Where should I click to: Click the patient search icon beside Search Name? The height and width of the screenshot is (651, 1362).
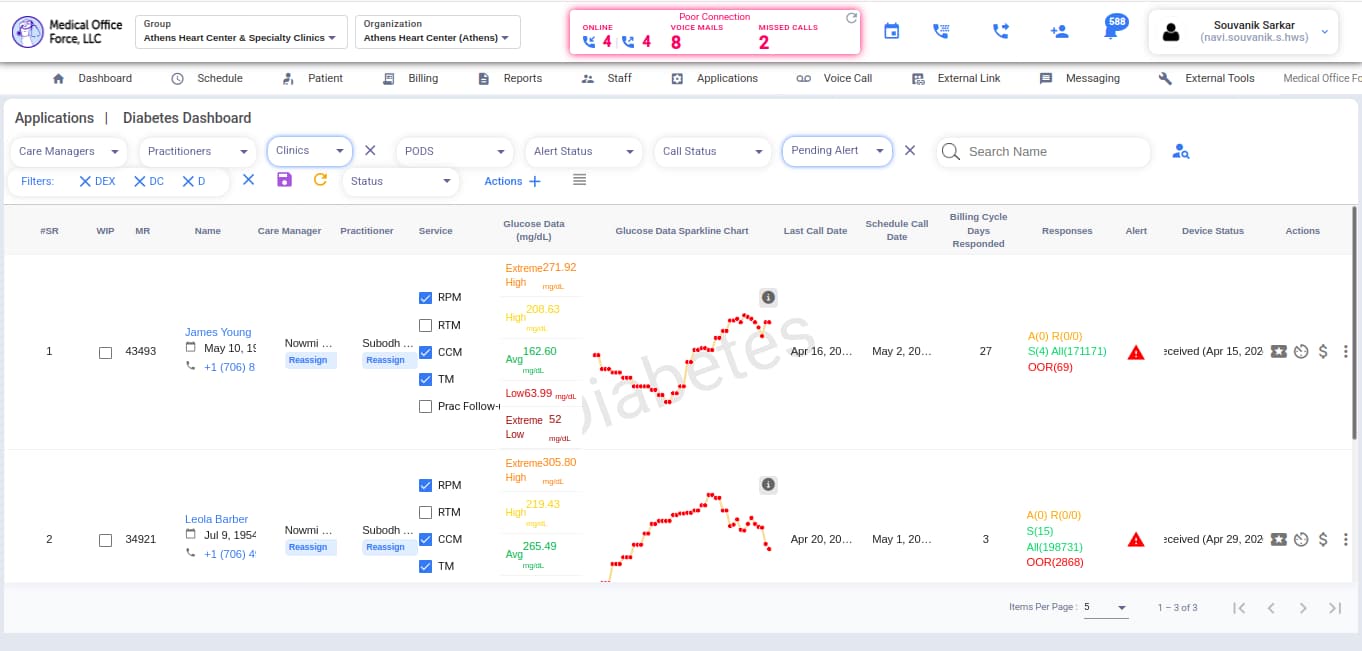(1181, 152)
